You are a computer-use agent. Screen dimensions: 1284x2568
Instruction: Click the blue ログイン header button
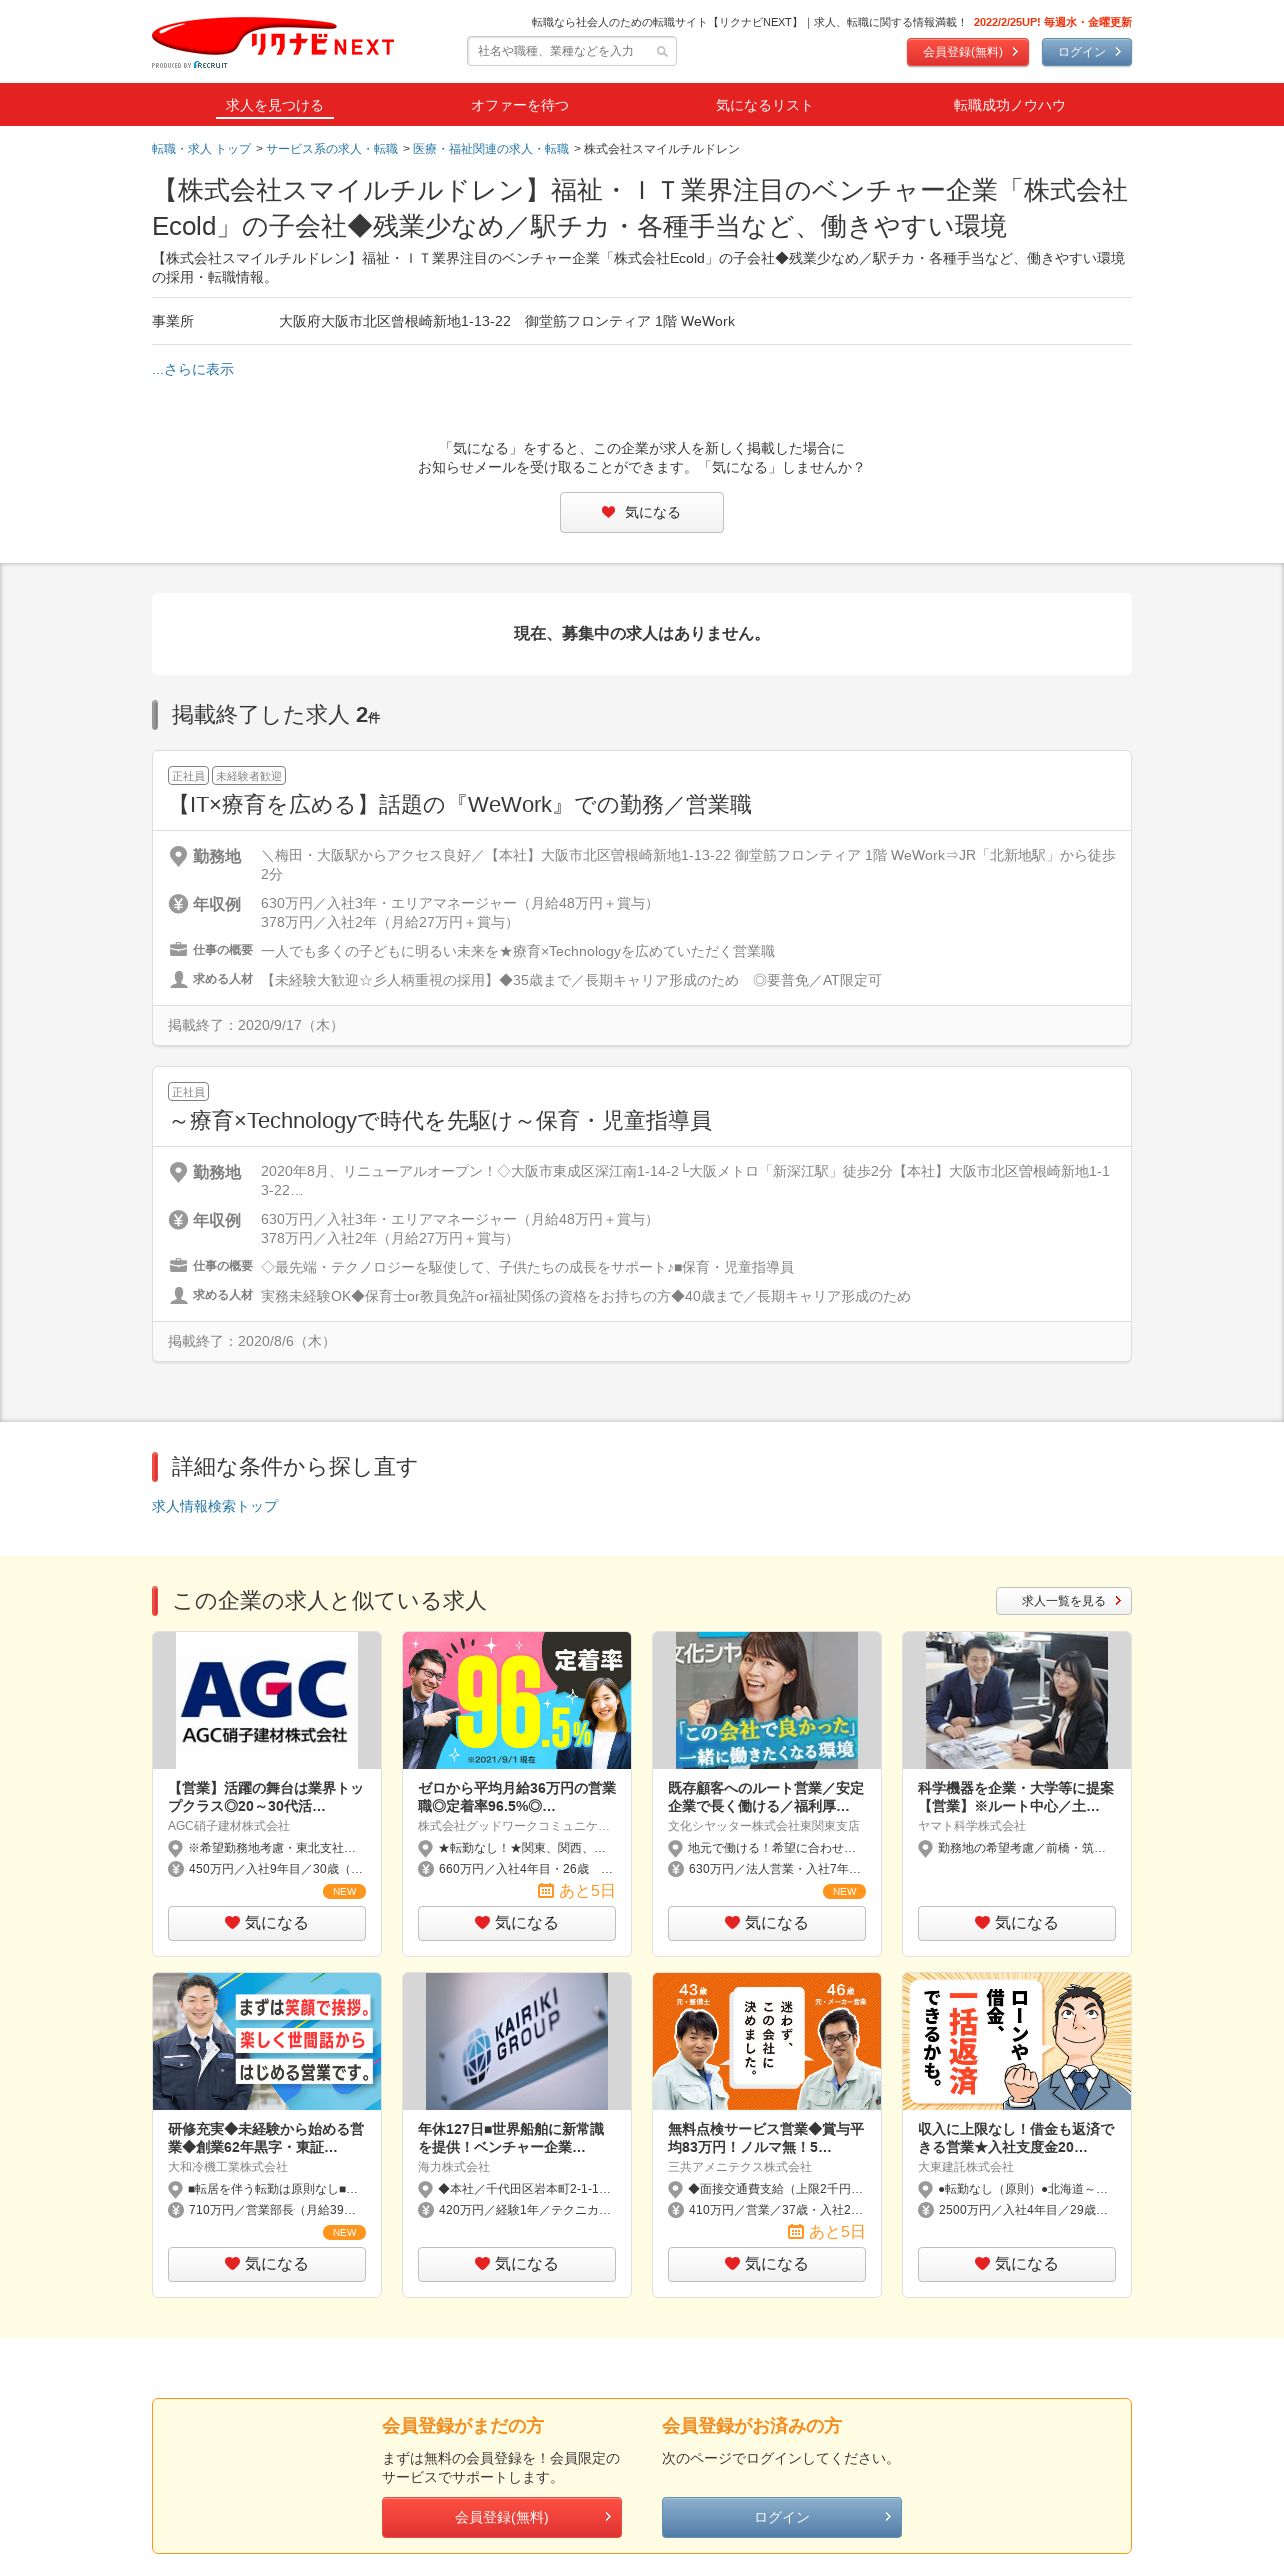click(1086, 52)
